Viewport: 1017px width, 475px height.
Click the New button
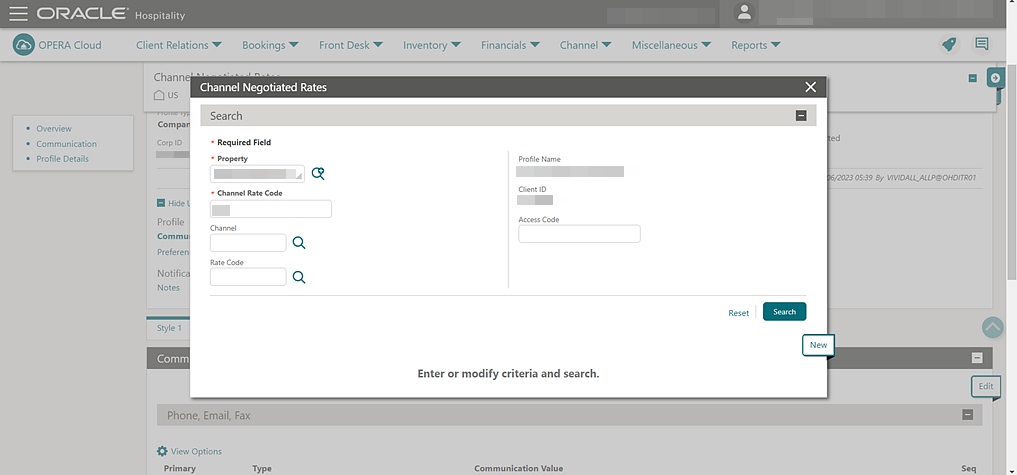(818, 345)
